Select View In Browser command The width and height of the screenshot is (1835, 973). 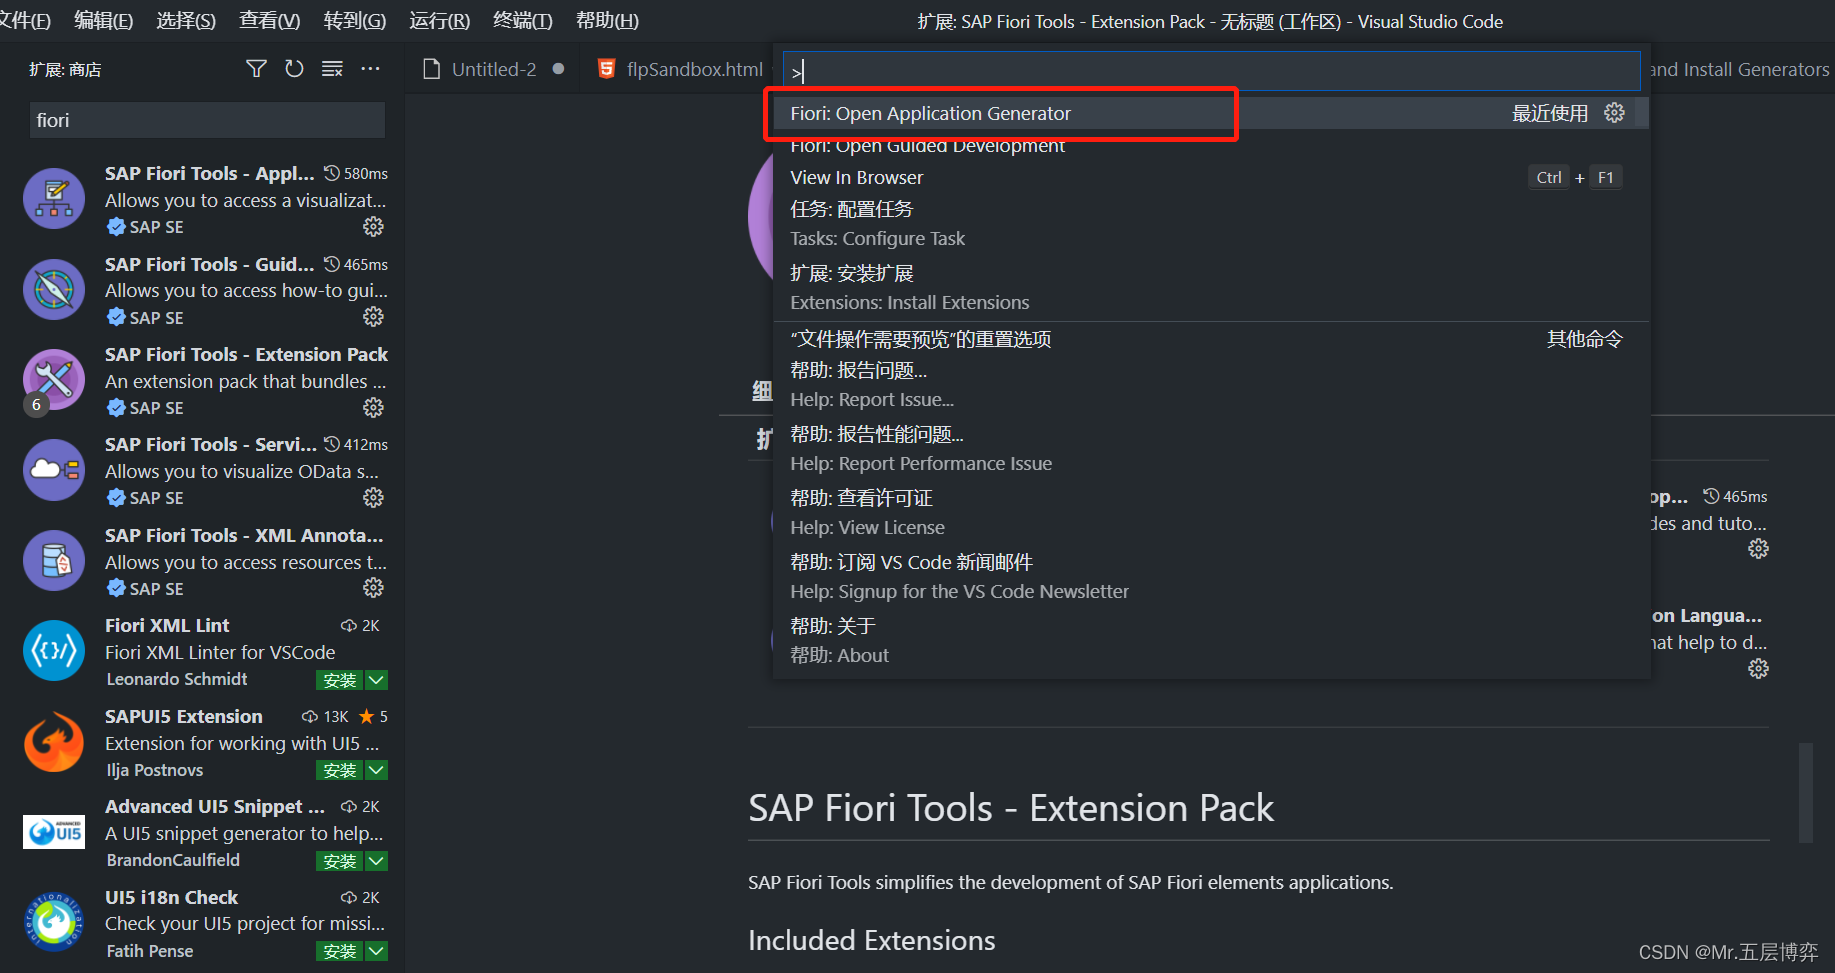pyautogui.click(x=1210, y=177)
